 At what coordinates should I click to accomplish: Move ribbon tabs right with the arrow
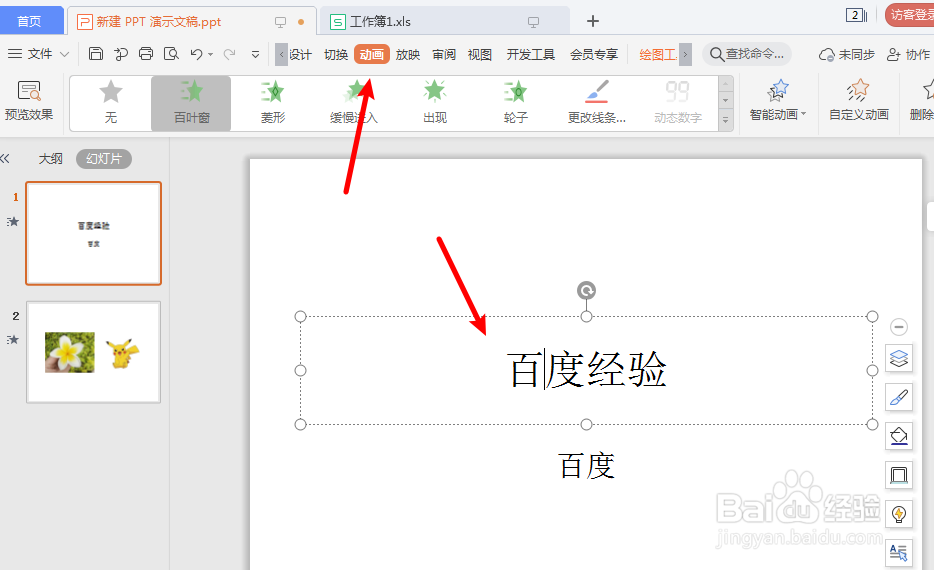tap(686, 54)
